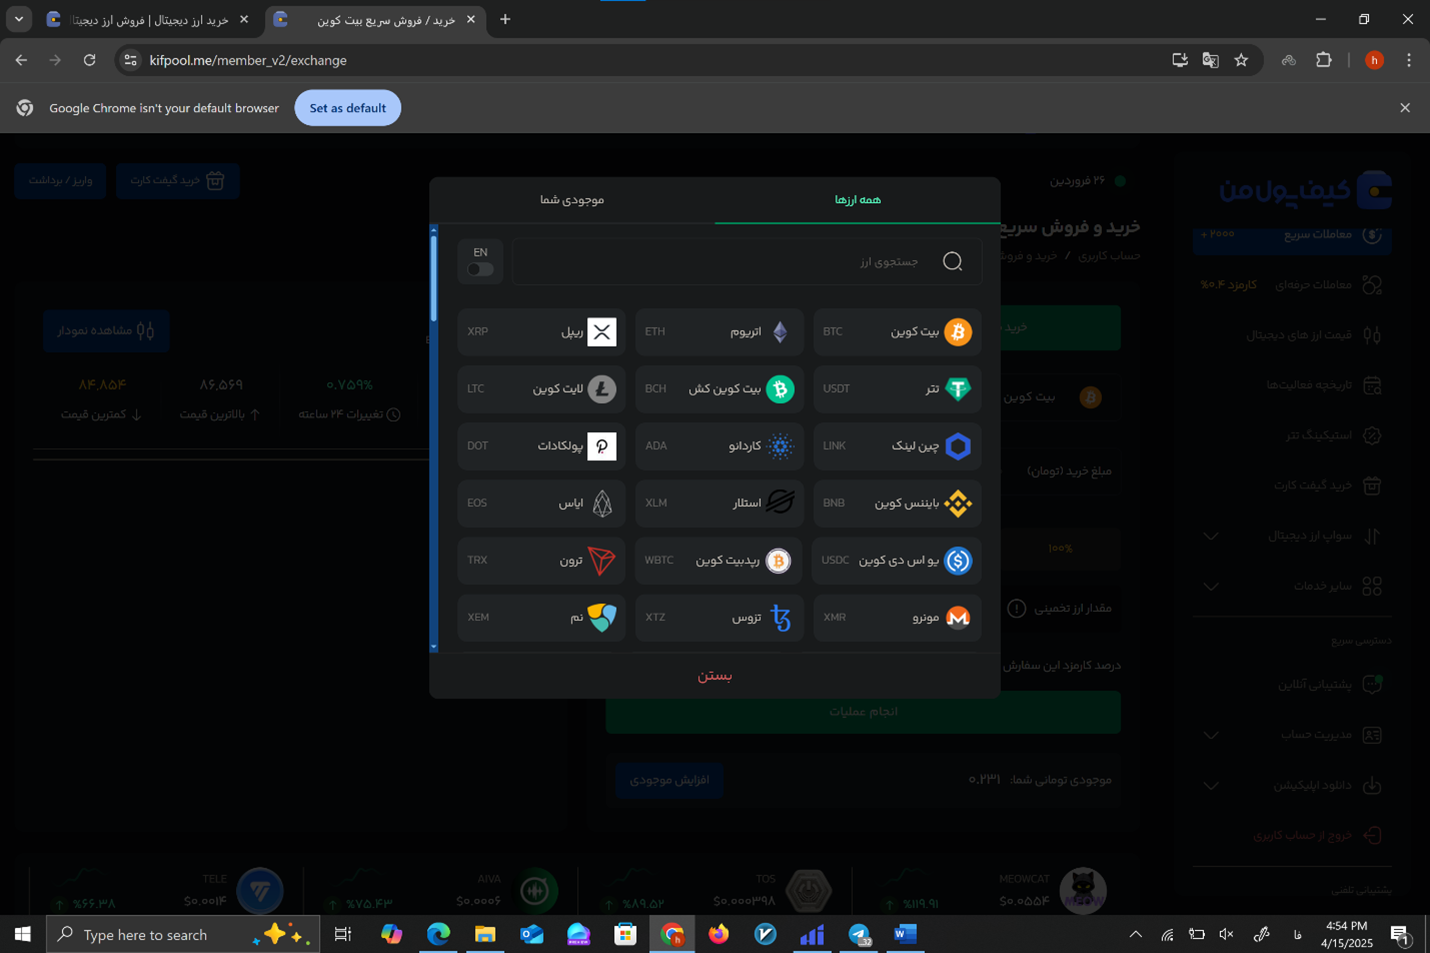
Task: Open پشتیبانی آنلاین support item
Action: click(1328, 685)
